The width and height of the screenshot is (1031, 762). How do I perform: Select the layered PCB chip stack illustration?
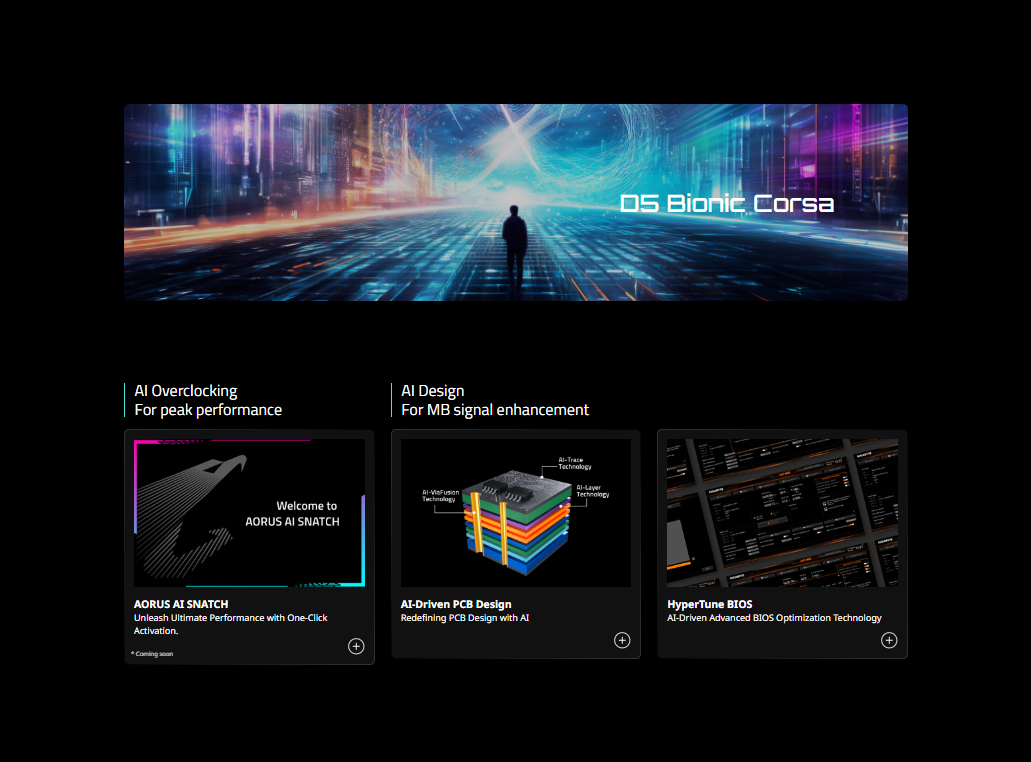(x=514, y=525)
